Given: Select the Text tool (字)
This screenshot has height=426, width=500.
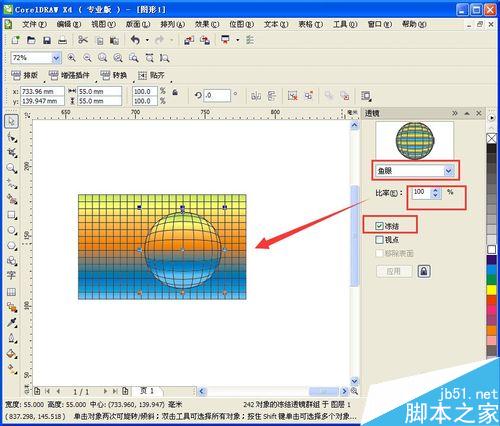Looking at the screenshot, I should [x=11, y=275].
